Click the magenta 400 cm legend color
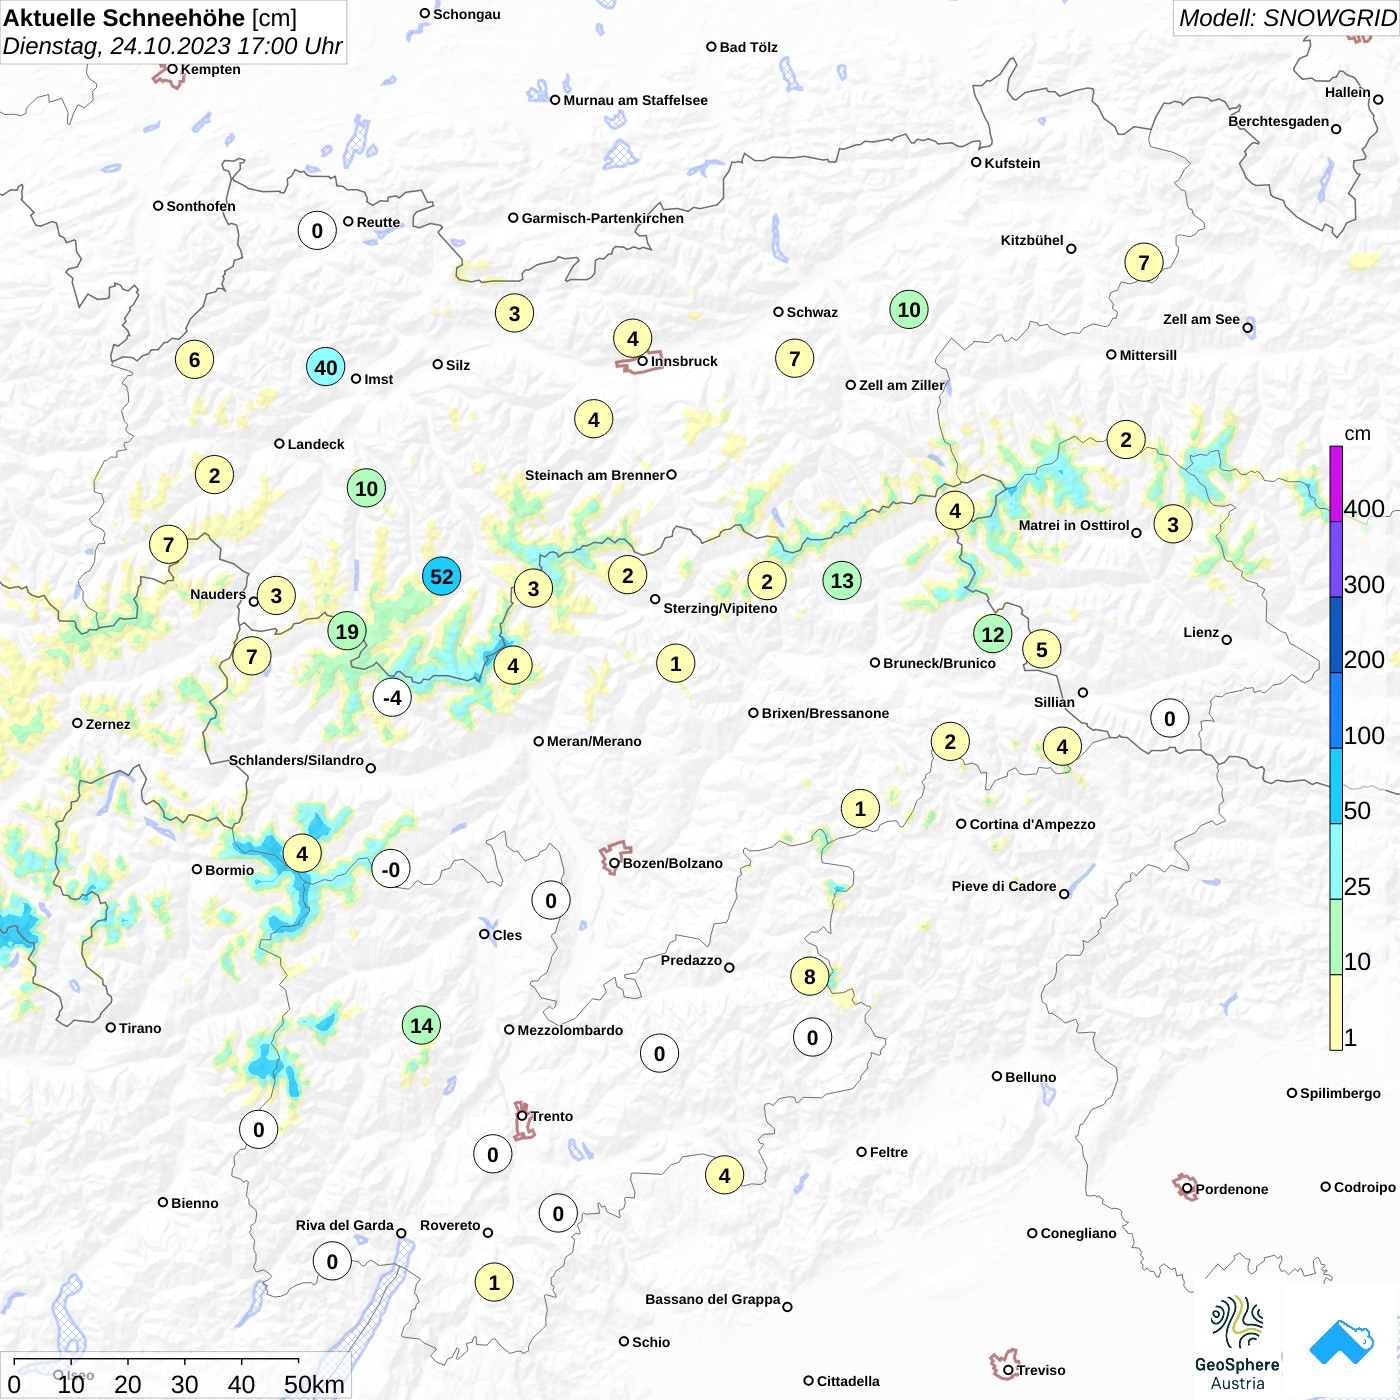 click(x=1336, y=484)
